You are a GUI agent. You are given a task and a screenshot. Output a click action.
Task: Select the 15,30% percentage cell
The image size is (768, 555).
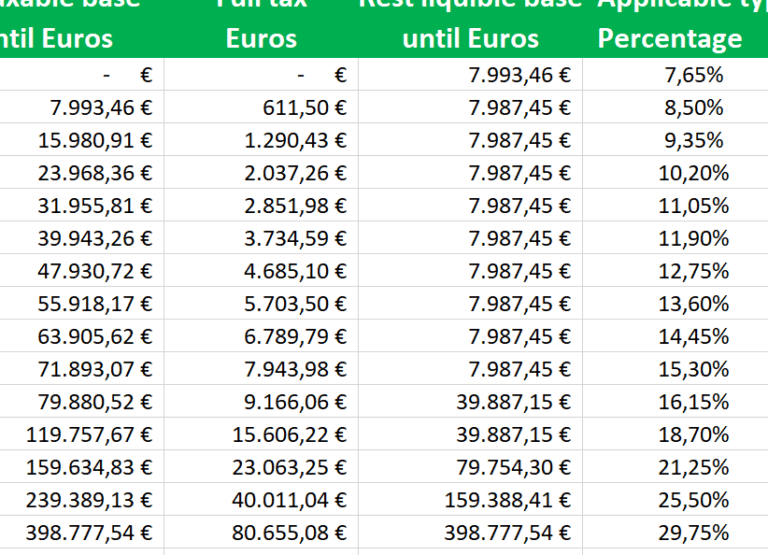click(x=693, y=369)
